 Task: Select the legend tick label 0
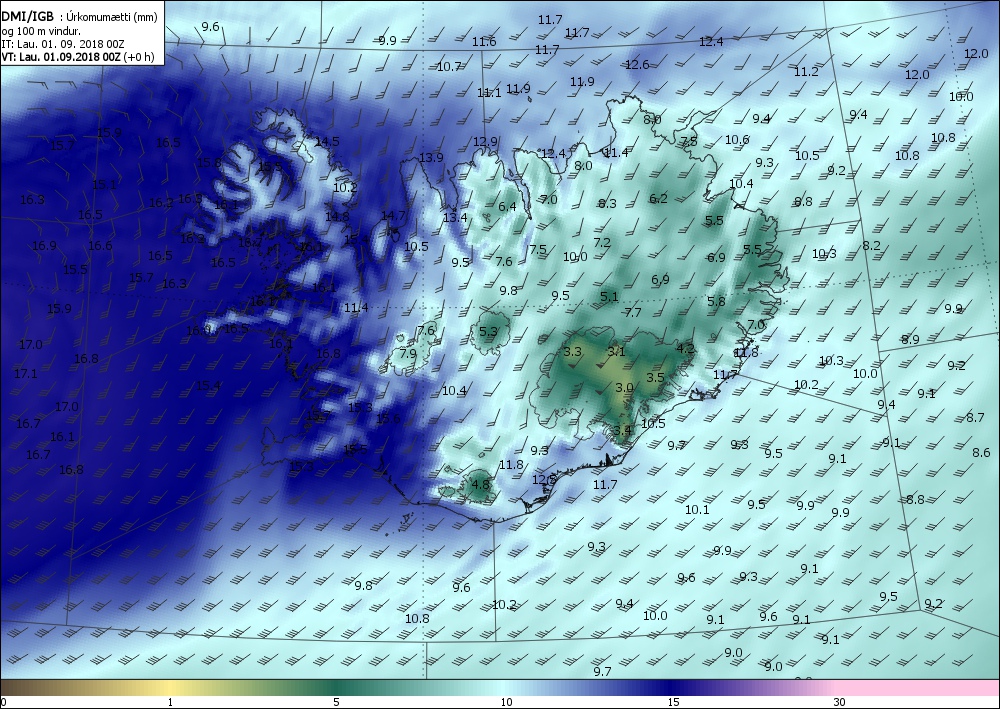pos(4,702)
